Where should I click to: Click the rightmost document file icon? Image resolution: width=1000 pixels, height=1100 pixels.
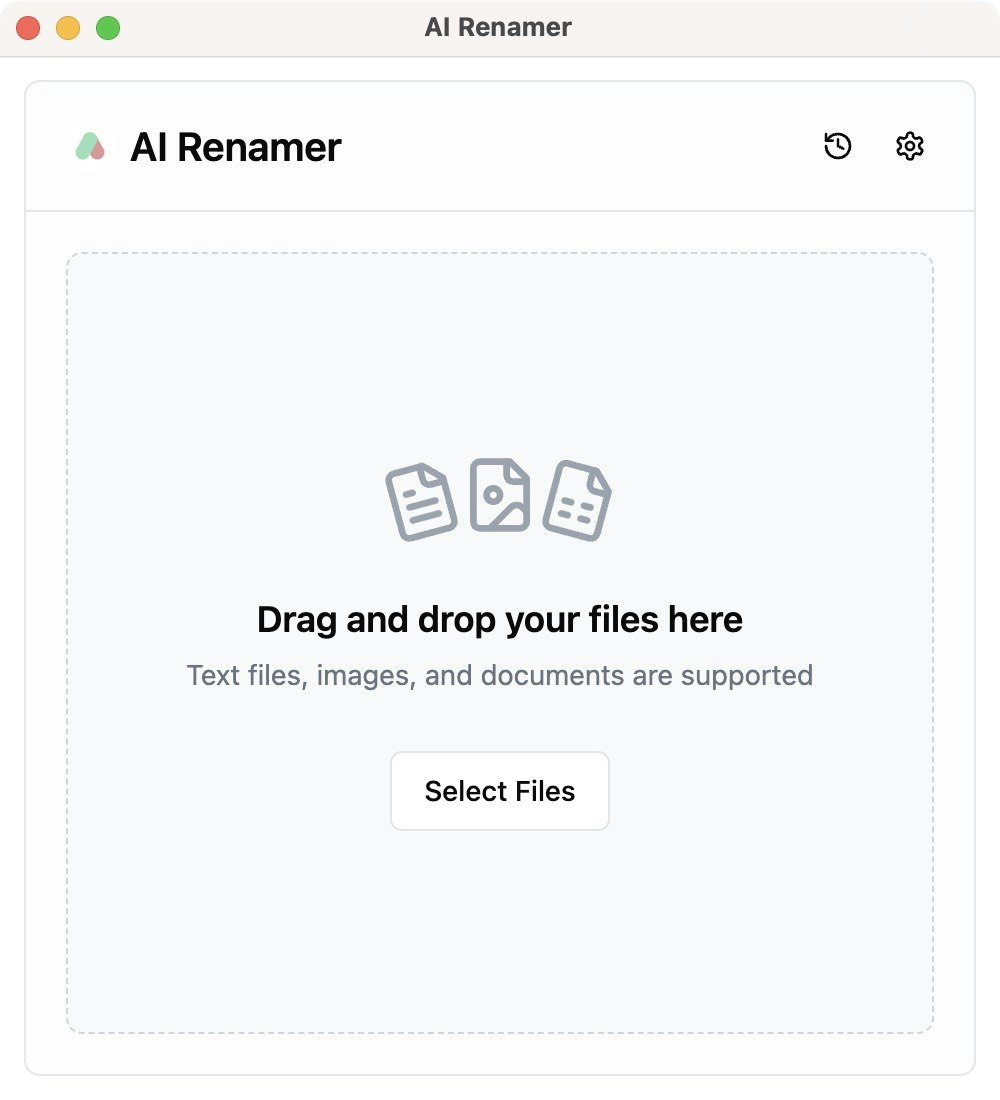[578, 498]
